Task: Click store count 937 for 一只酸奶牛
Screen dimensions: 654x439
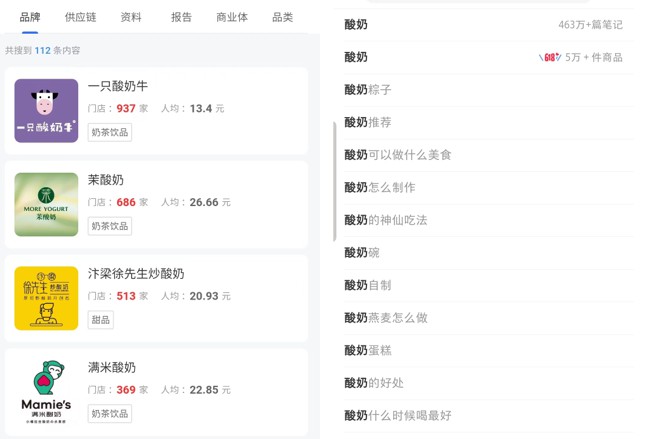Action: tap(126, 108)
